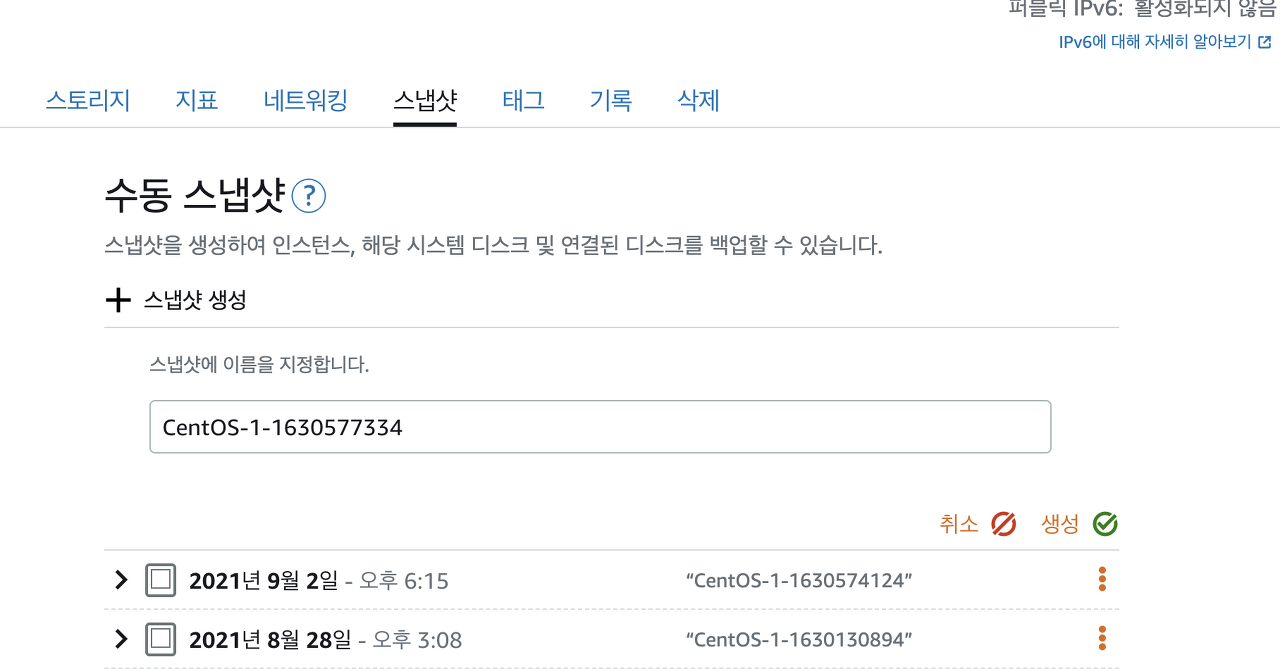This screenshot has width=1280, height=669.
Task: Expand the 2021년 9월 2일 snapshot row
Action: pos(121,580)
